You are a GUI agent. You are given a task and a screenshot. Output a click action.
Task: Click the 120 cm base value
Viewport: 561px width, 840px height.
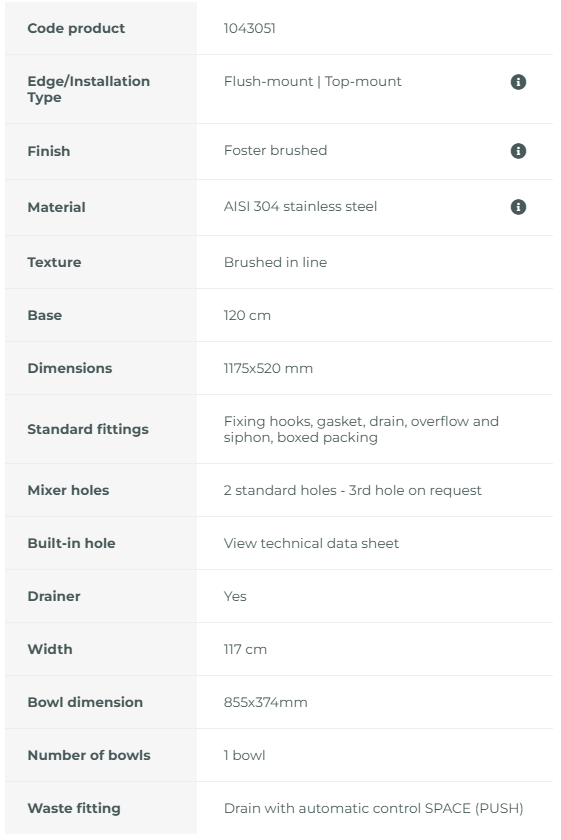click(247, 315)
